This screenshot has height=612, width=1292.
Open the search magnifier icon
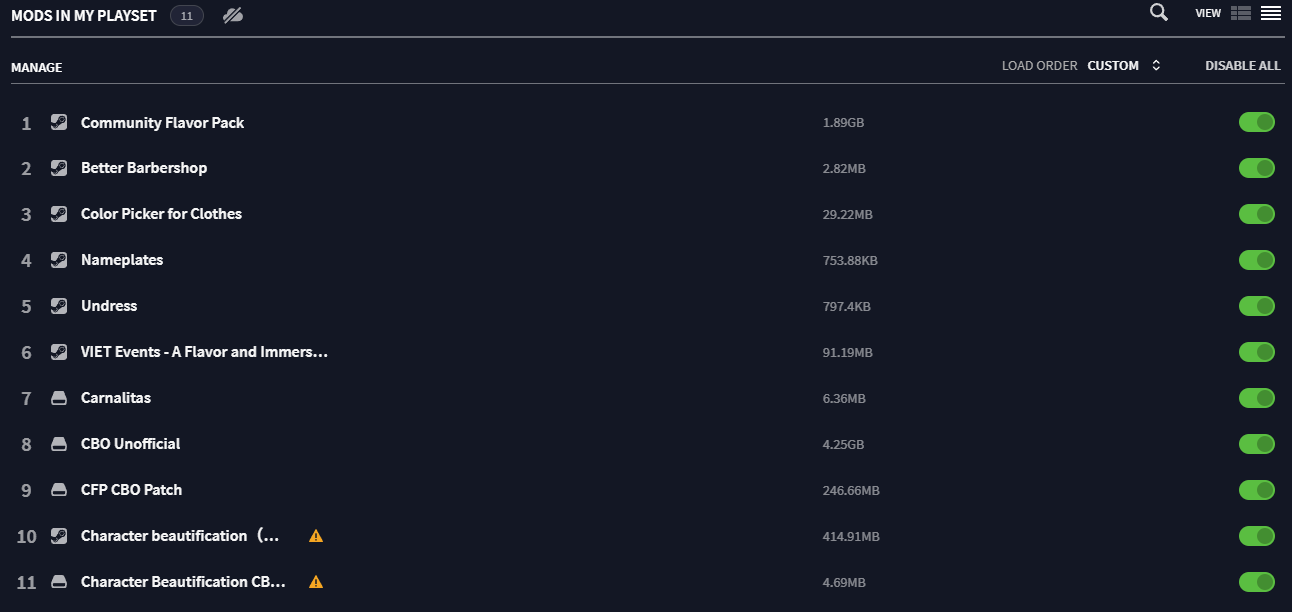tap(1159, 13)
